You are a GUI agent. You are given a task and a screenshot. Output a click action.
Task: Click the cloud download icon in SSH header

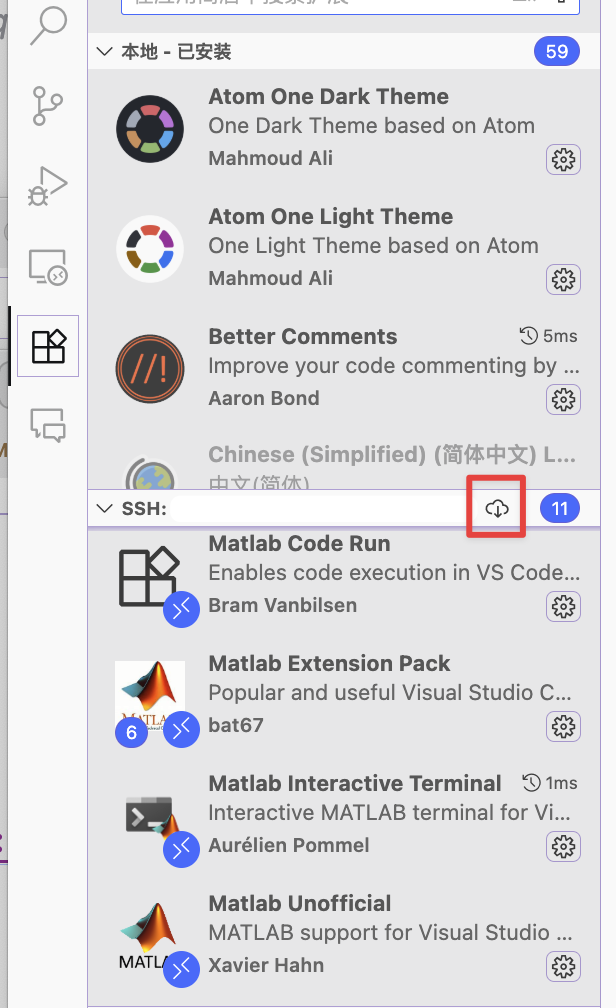coord(497,509)
